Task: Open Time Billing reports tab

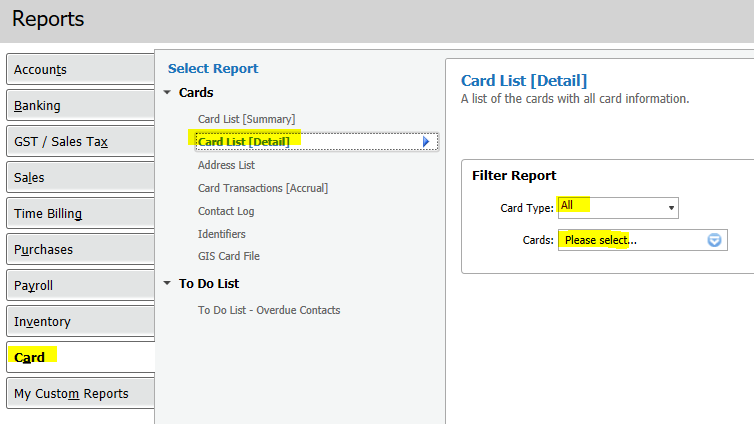Action: [x=78, y=213]
